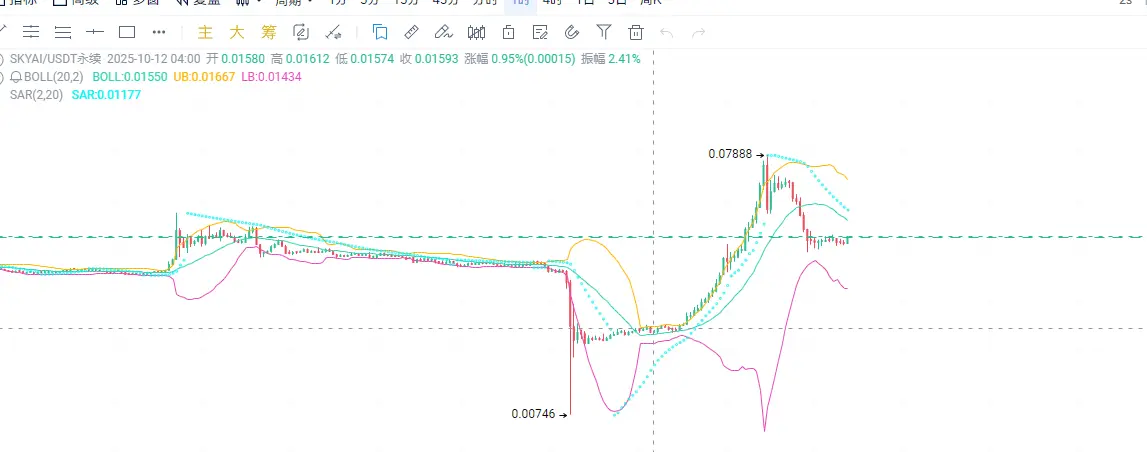Click the cyan SAR:0.01177 value
This screenshot has height=452, width=1147.
coord(106,94)
